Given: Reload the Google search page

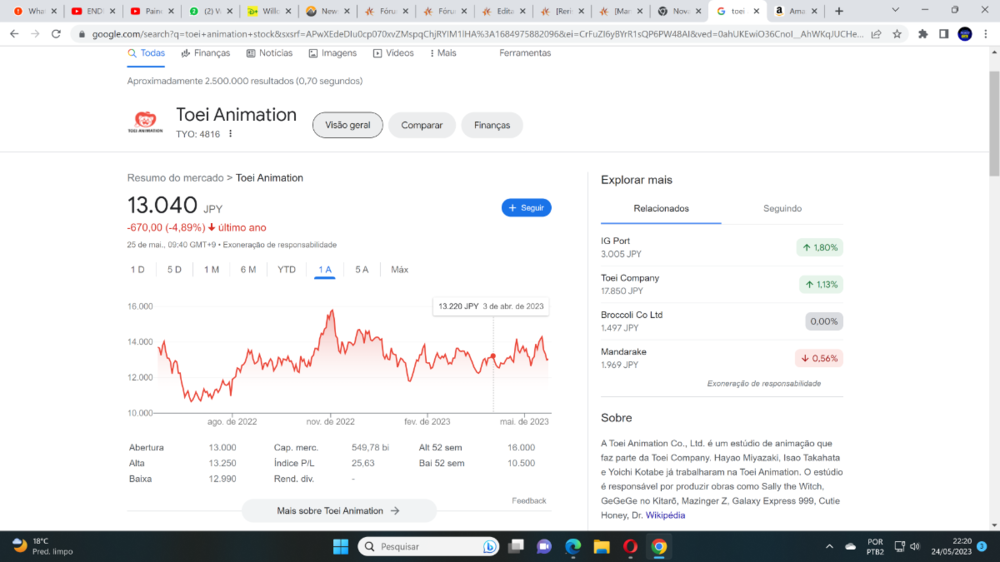Looking at the screenshot, I should pyautogui.click(x=56, y=34).
